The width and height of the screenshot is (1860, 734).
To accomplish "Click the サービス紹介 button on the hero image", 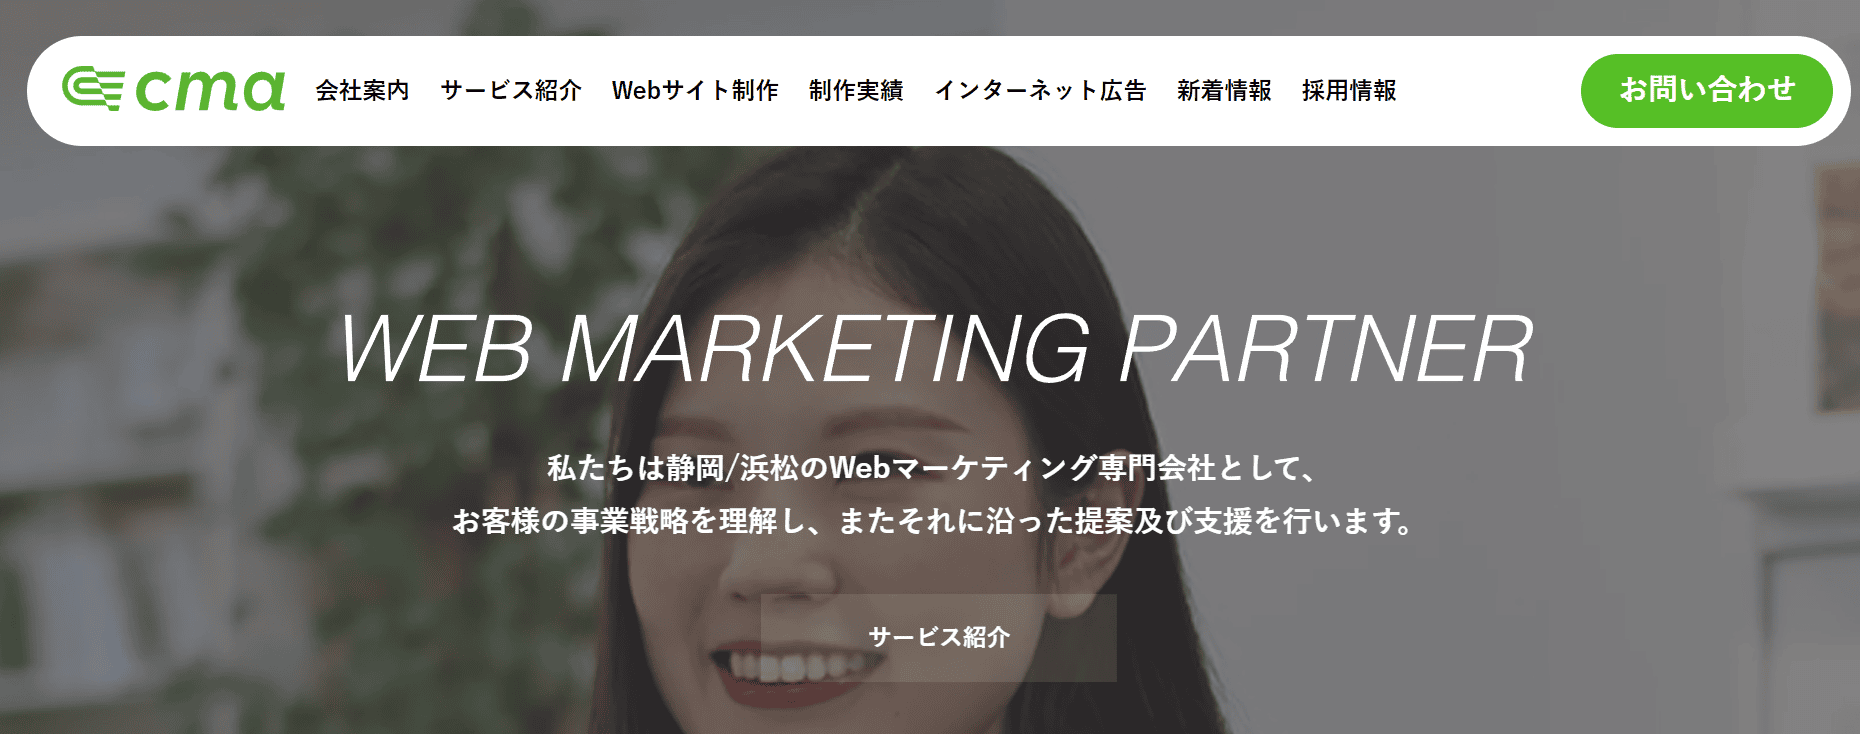I will (x=939, y=637).
